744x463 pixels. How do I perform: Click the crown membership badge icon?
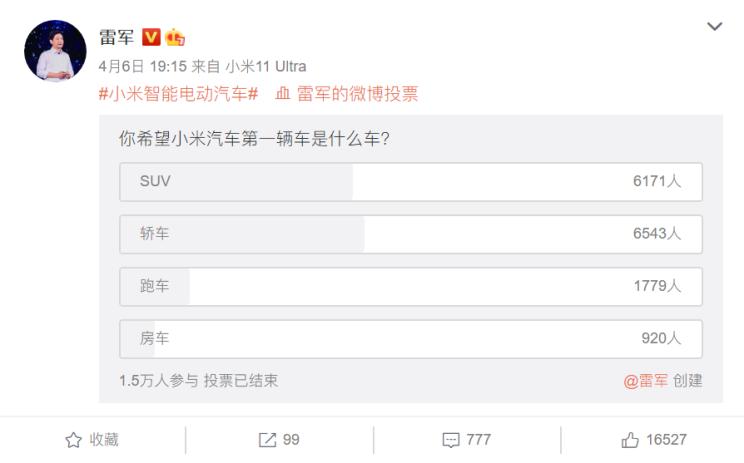[175, 37]
